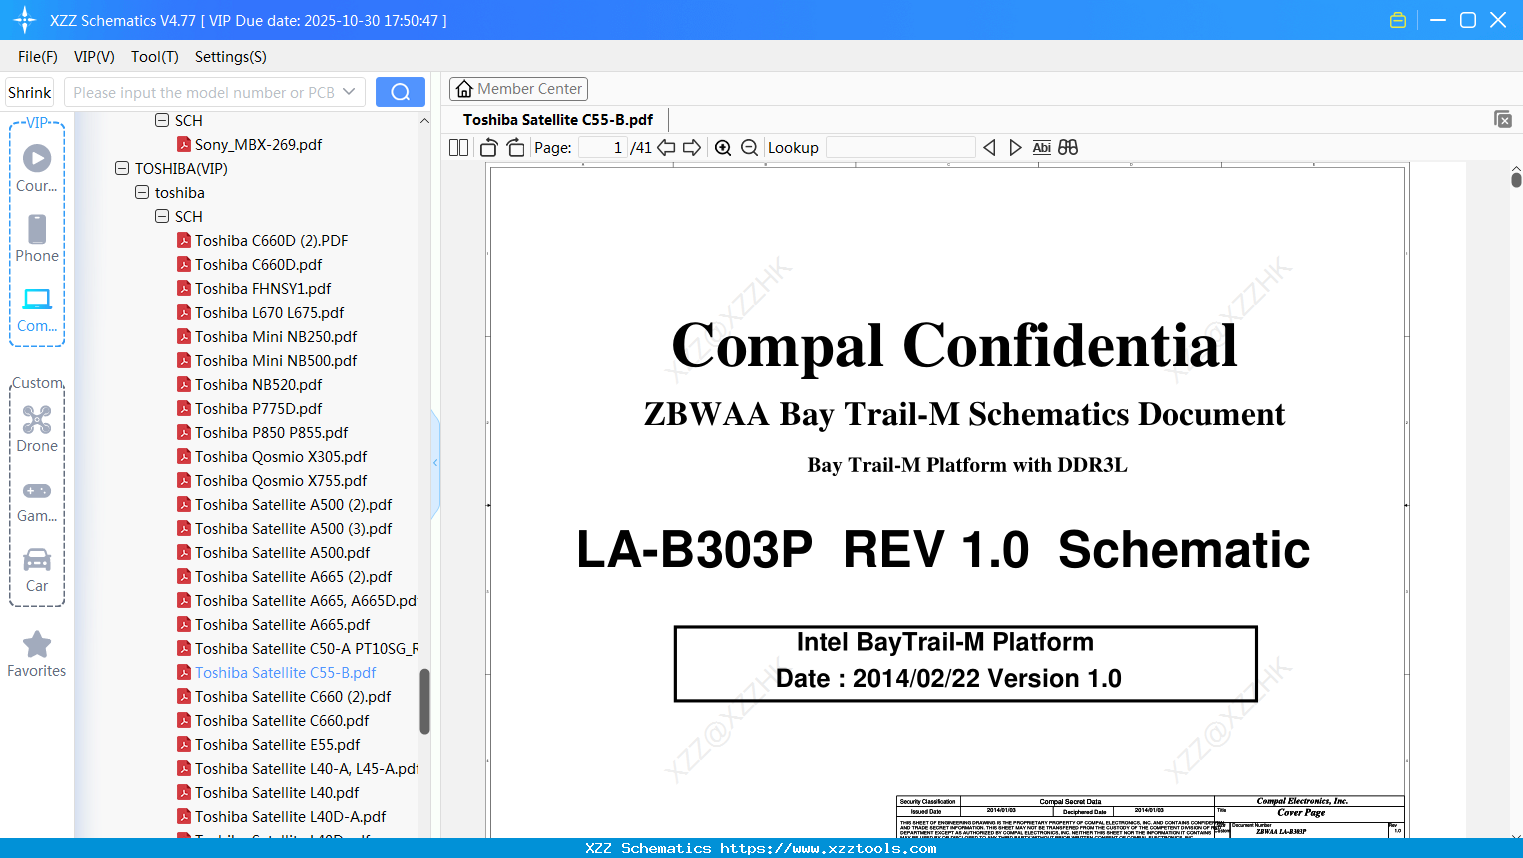The height and width of the screenshot is (858, 1523).
Task: Open the Car category
Action: [37, 570]
